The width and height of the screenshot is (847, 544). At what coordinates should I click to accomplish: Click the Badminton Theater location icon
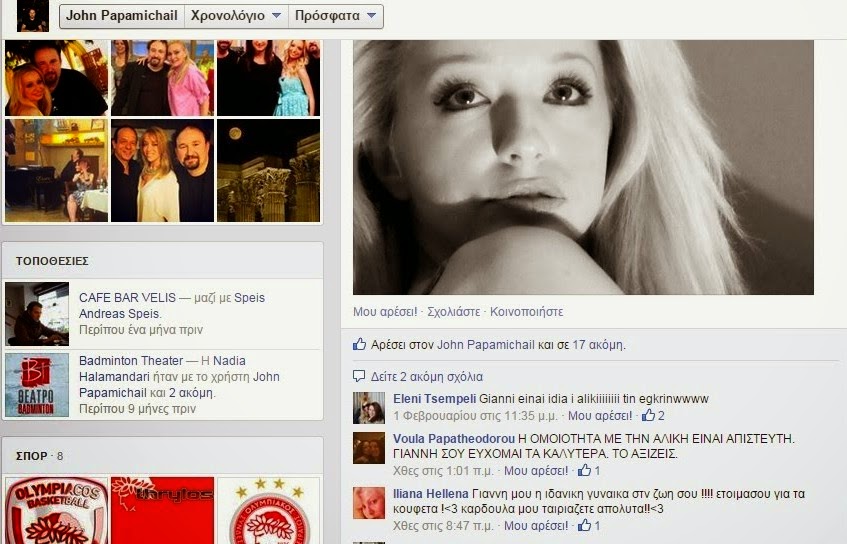pos(37,385)
